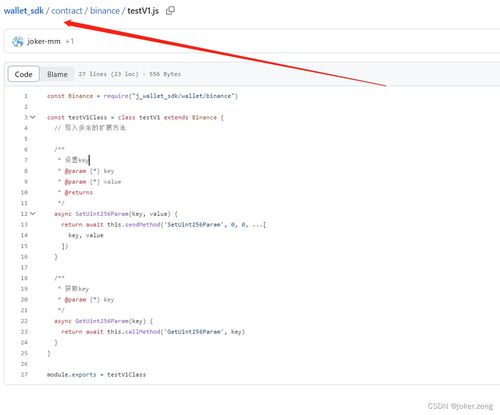The image size is (500, 415).
Task: Click the testV1.js file name
Action: click(x=143, y=11)
